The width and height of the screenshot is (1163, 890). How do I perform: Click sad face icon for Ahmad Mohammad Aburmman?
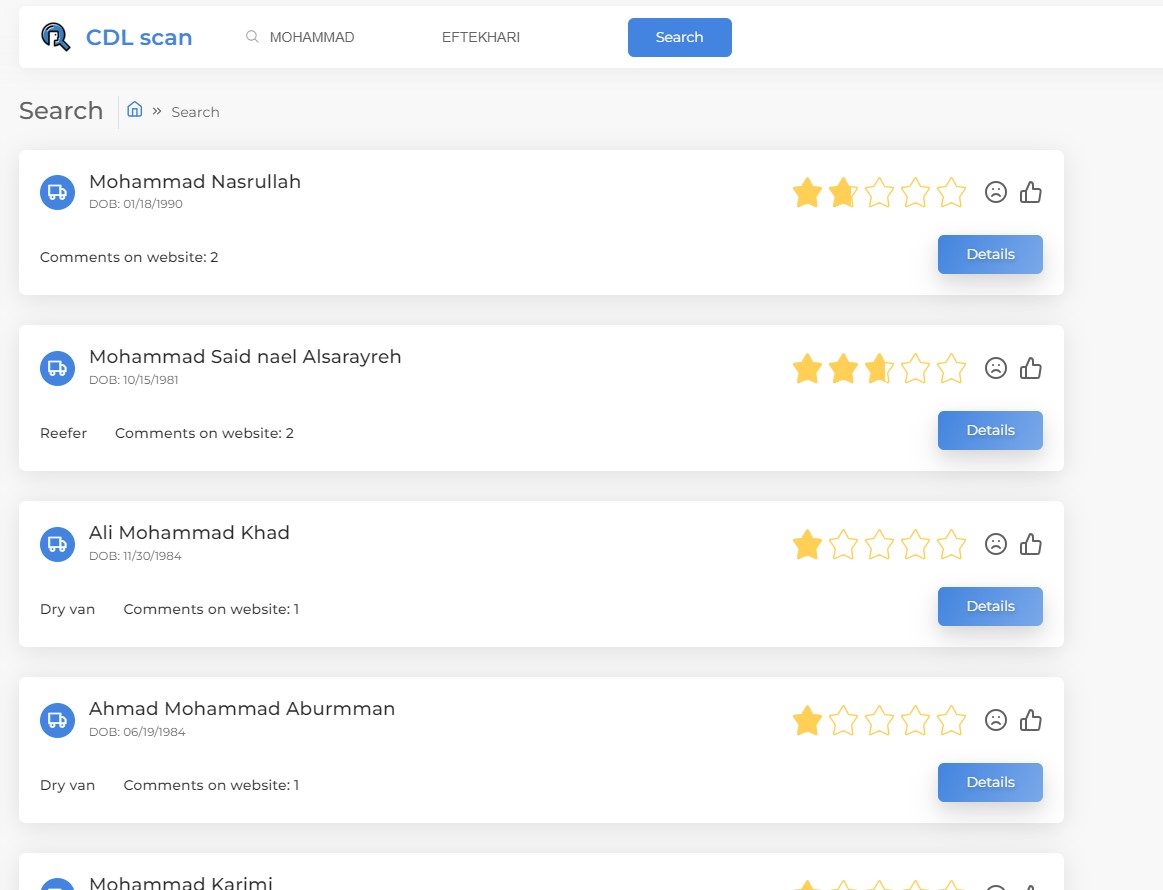[996, 720]
